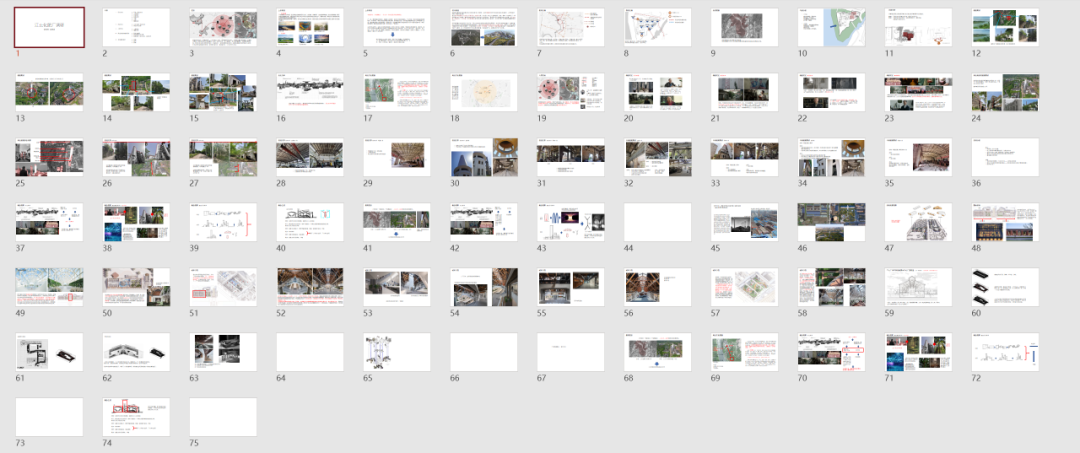Select slide 29 thumbnail
This screenshot has height=453, width=1080.
click(x=397, y=157)
